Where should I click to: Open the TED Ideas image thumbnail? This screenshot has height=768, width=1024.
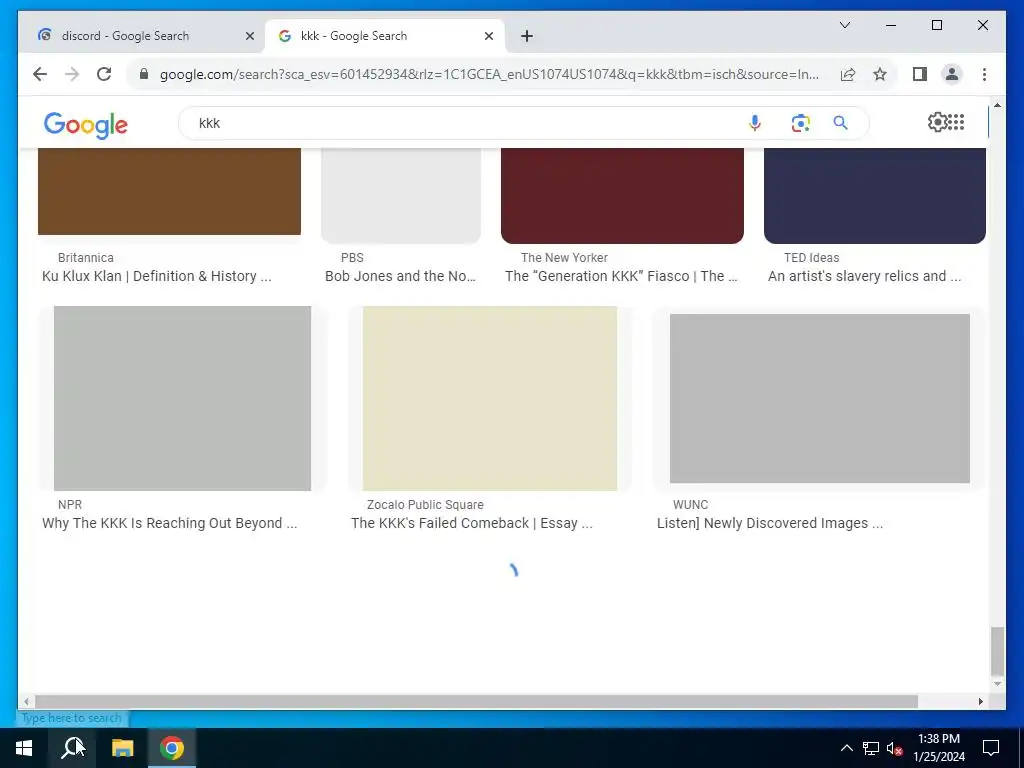[x=874, y=195]
